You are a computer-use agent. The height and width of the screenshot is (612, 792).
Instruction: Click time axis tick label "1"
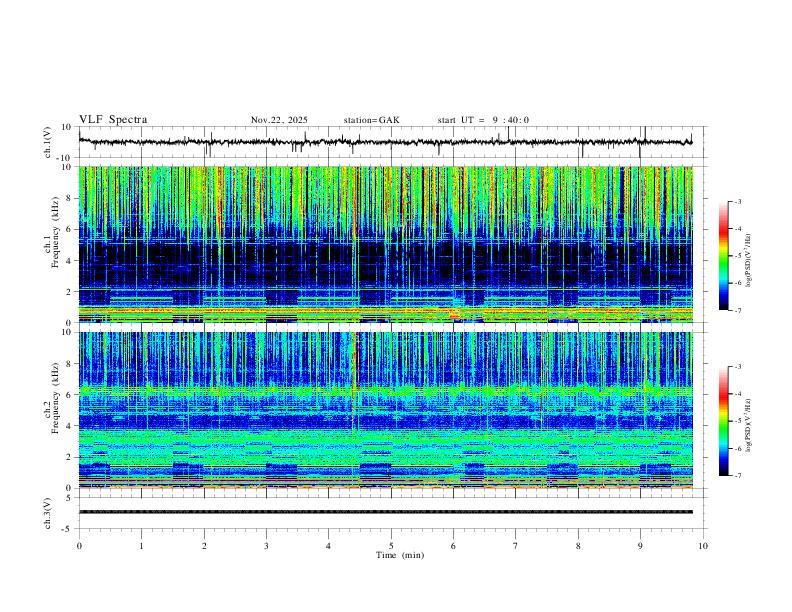click(141, 546)
